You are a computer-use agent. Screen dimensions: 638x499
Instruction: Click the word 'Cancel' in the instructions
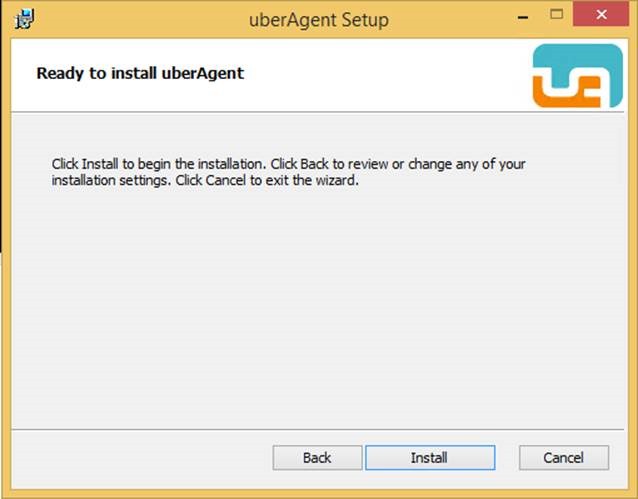coord(225,180)
